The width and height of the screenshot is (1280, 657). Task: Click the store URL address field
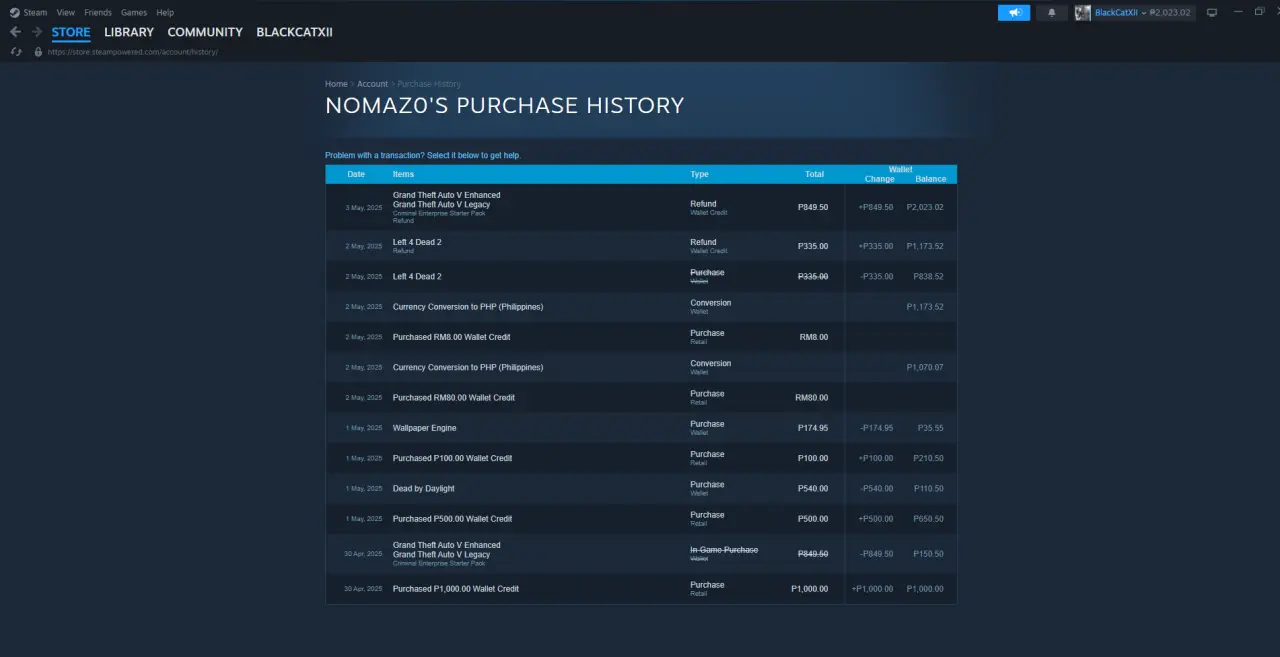click(x=133, y=52)
